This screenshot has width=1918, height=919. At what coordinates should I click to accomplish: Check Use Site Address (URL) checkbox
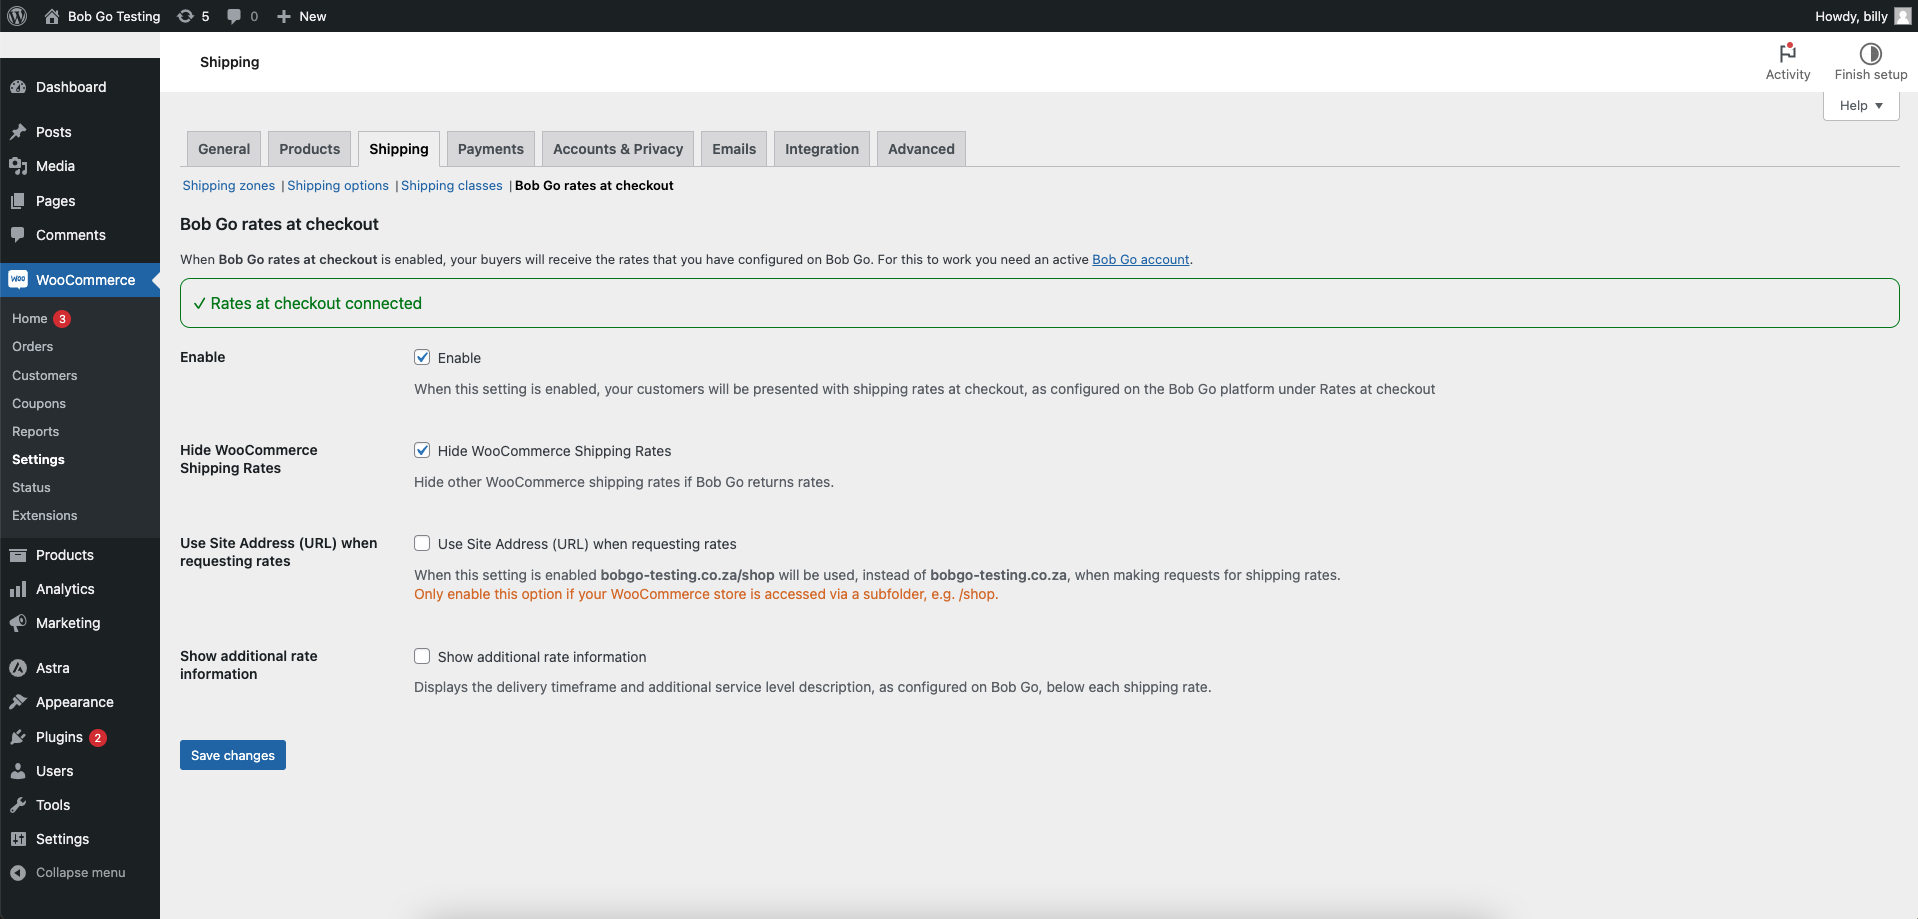tap(422, 543)
